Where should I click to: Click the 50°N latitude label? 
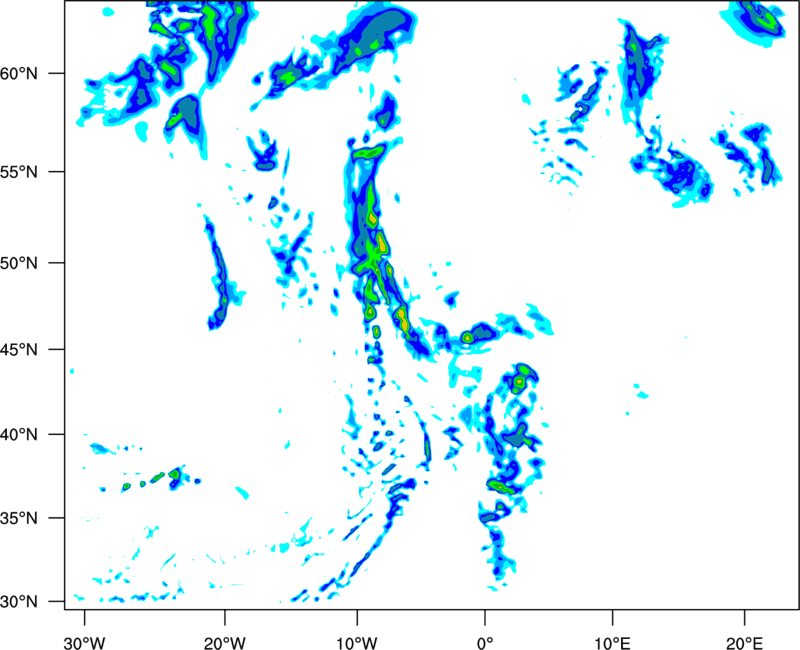19,263
